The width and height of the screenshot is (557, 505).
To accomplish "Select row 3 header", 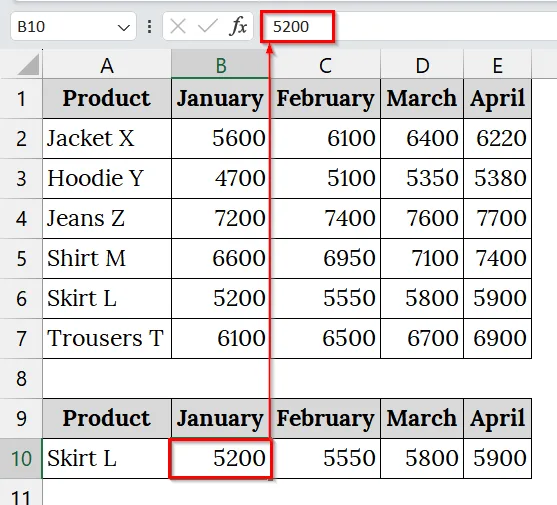I will click(x=21, y=178).
